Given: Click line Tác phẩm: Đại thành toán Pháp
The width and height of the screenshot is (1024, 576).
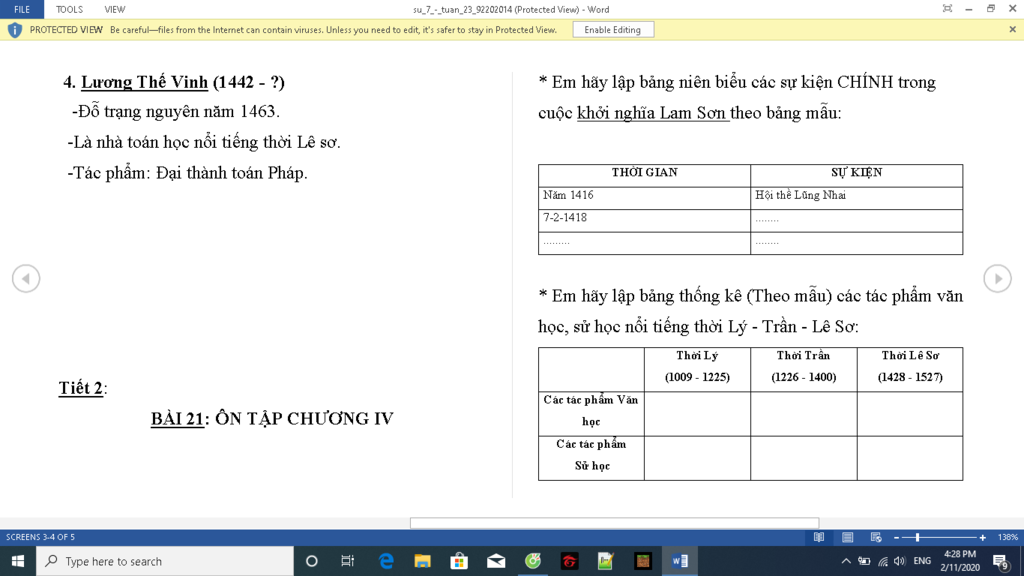Looking at the screenshot, I should pyautogui.click(x=187, y=173).
